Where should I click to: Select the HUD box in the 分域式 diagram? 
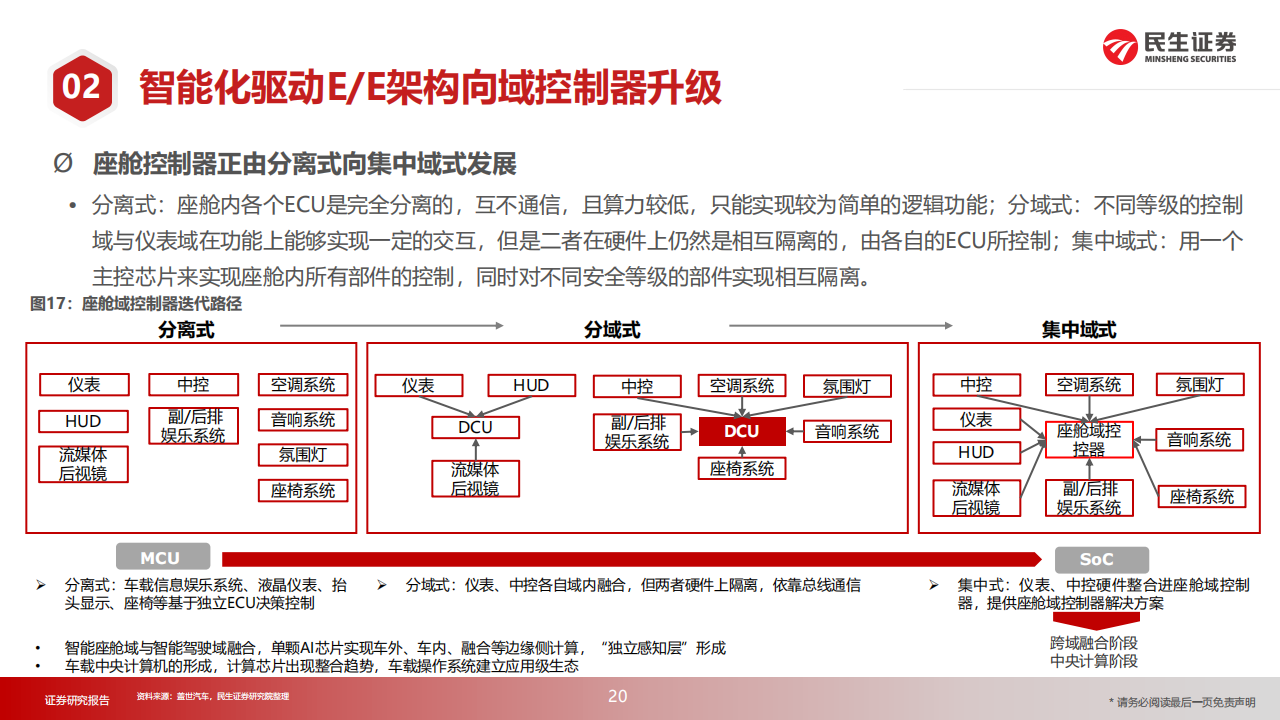(532, 386)
